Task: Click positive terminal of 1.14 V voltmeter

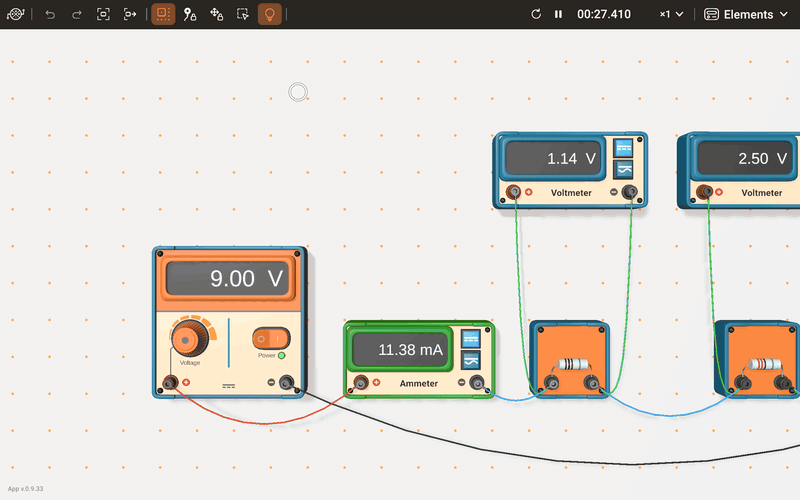Action: click(x=513, y=192)
